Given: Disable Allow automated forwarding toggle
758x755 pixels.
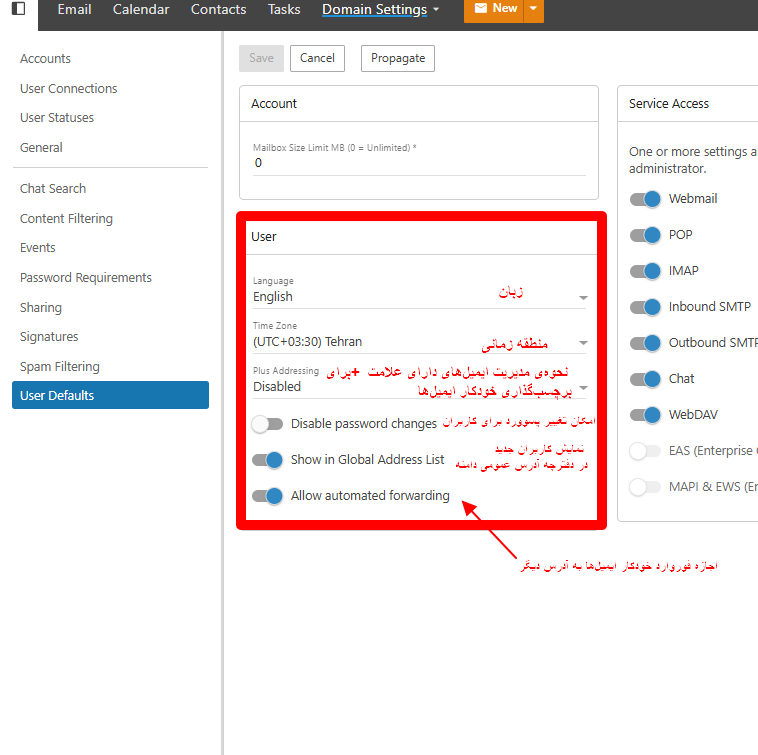Looking at the screenshot, I should [267, 496].
